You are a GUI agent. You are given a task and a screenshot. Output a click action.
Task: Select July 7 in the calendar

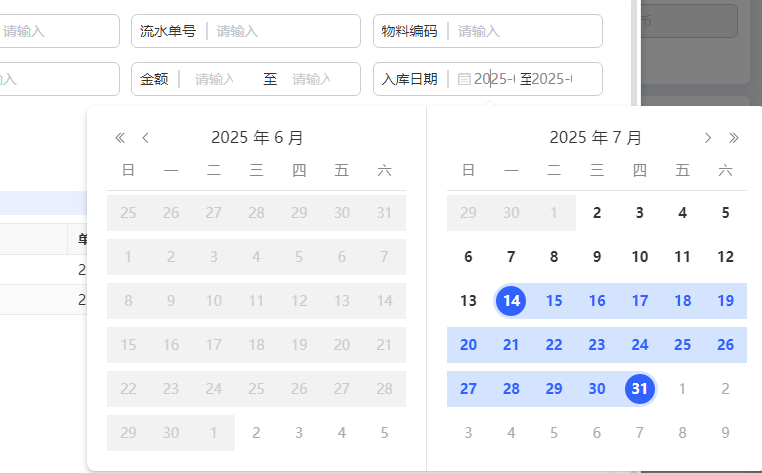(511, 257)
